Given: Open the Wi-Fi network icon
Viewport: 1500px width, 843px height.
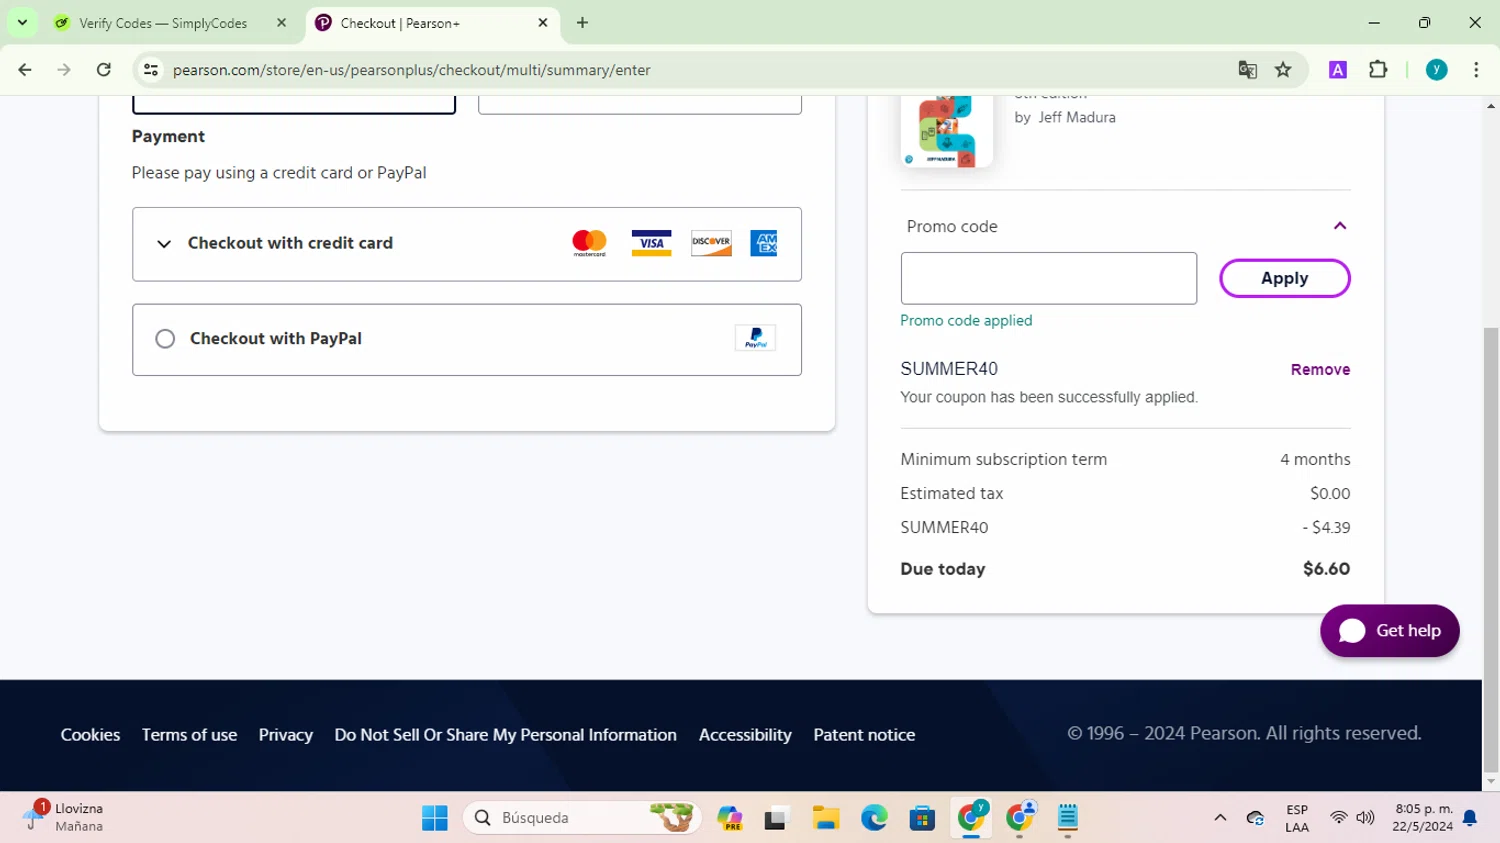Looking at the screenshot, I should (1338, 818).
